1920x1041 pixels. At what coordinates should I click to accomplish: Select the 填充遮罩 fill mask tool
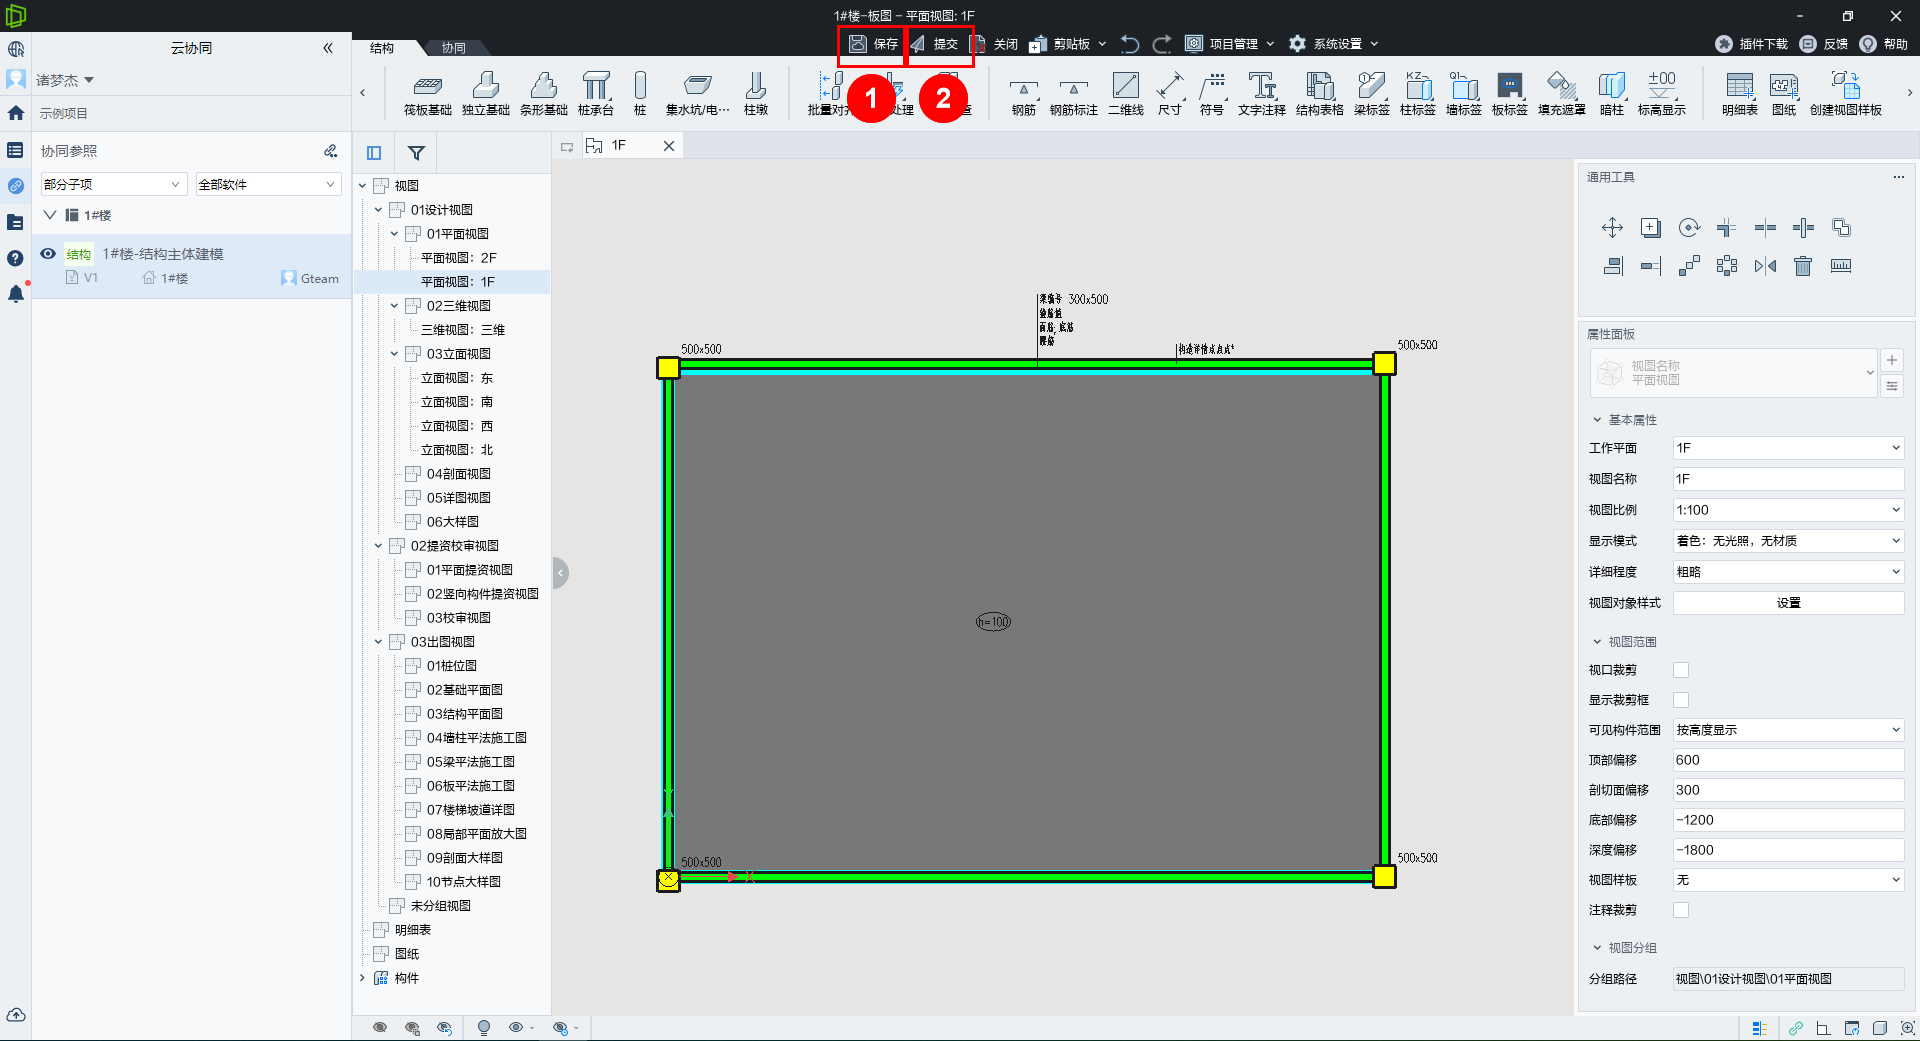point(1562,94)
